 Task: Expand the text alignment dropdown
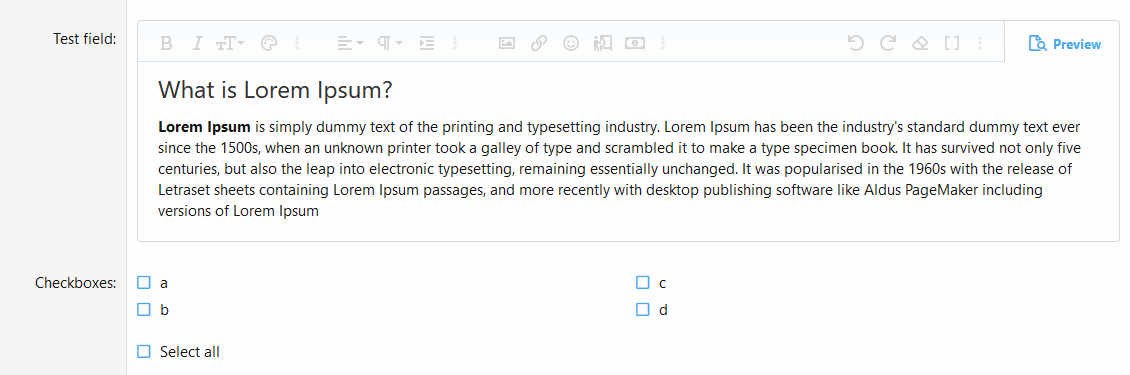(x=351, y=43)
